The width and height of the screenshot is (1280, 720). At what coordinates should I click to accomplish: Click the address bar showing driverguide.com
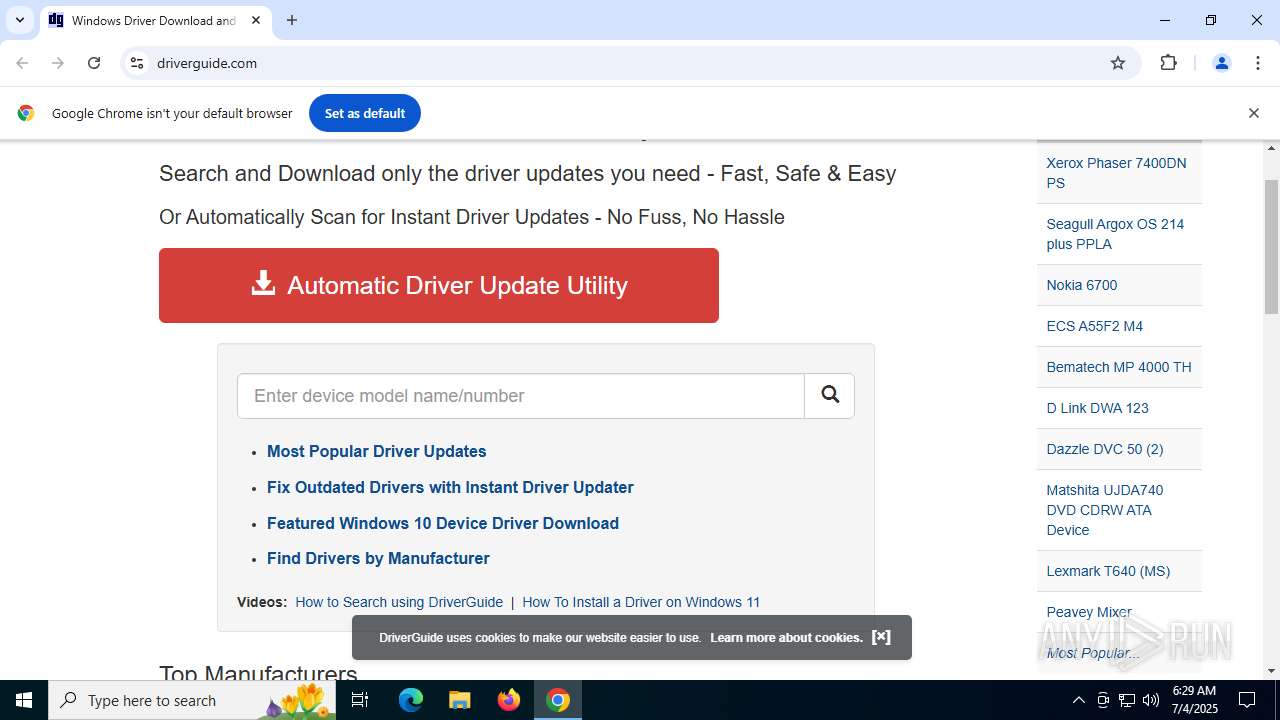click(630, 63)
